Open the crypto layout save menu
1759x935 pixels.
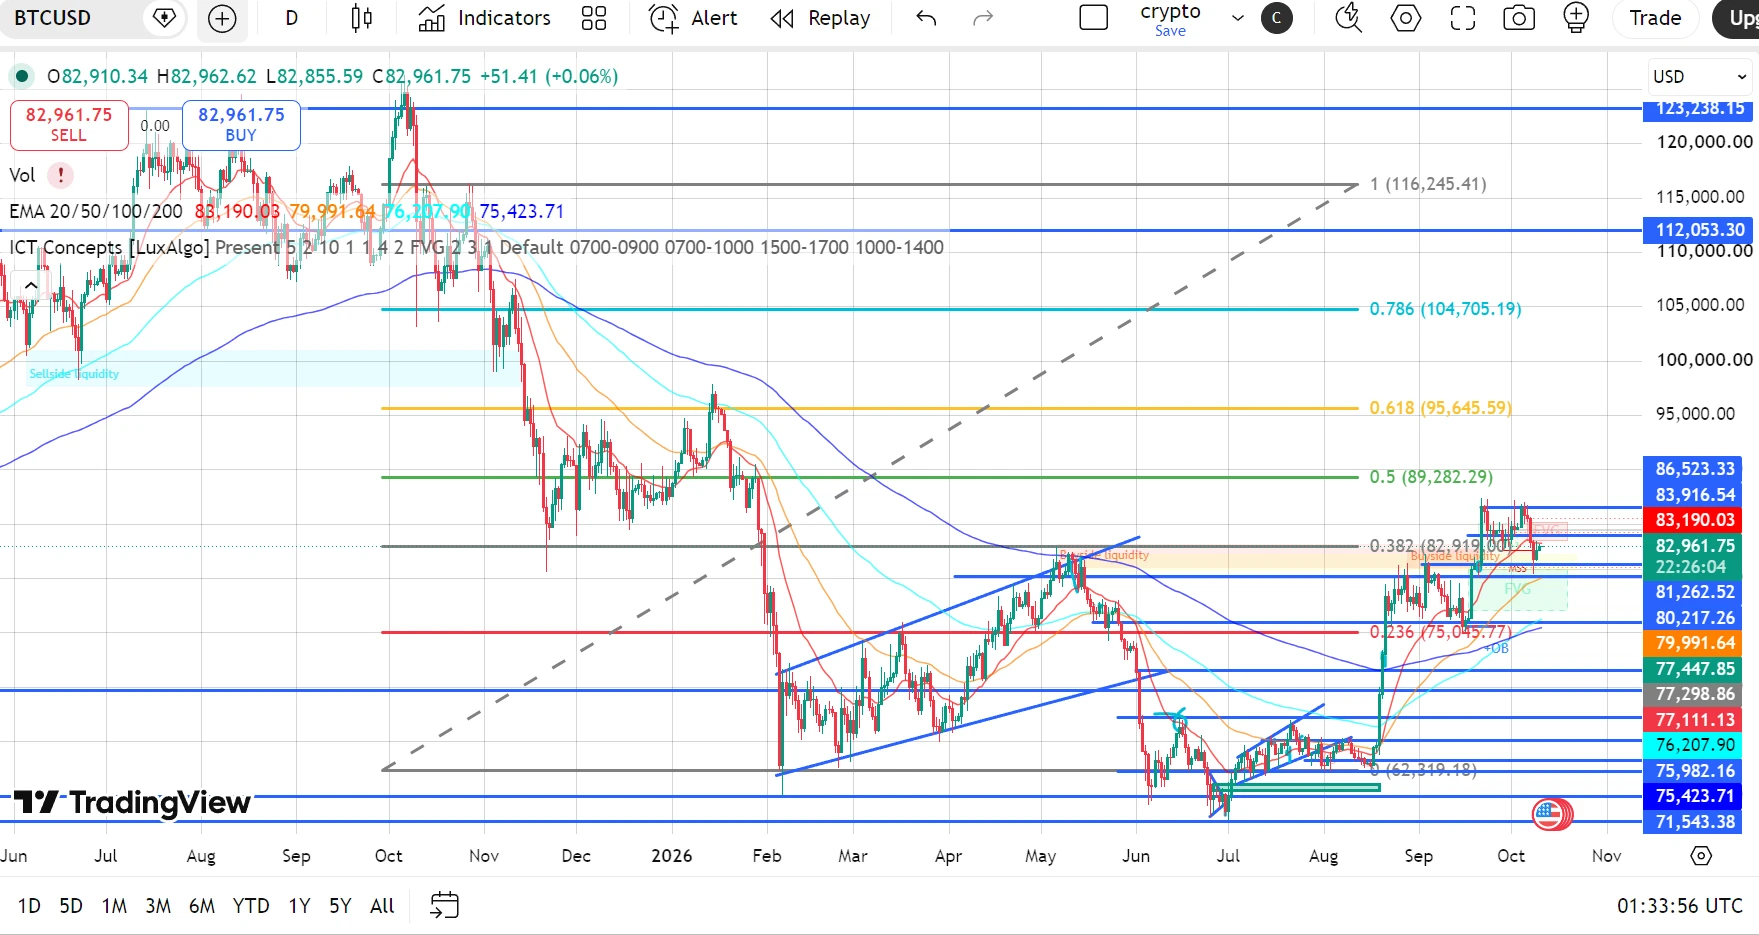coord(1238,18)
